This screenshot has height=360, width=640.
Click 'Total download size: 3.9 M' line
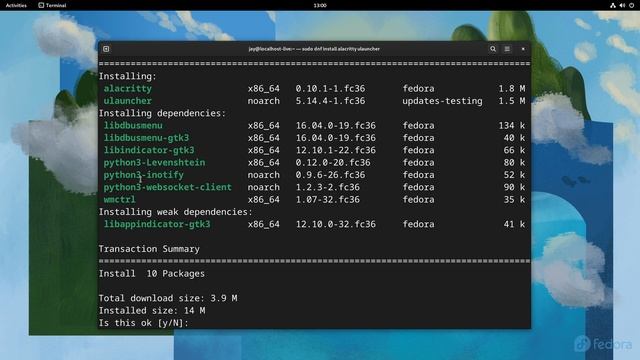click(168, 298)
